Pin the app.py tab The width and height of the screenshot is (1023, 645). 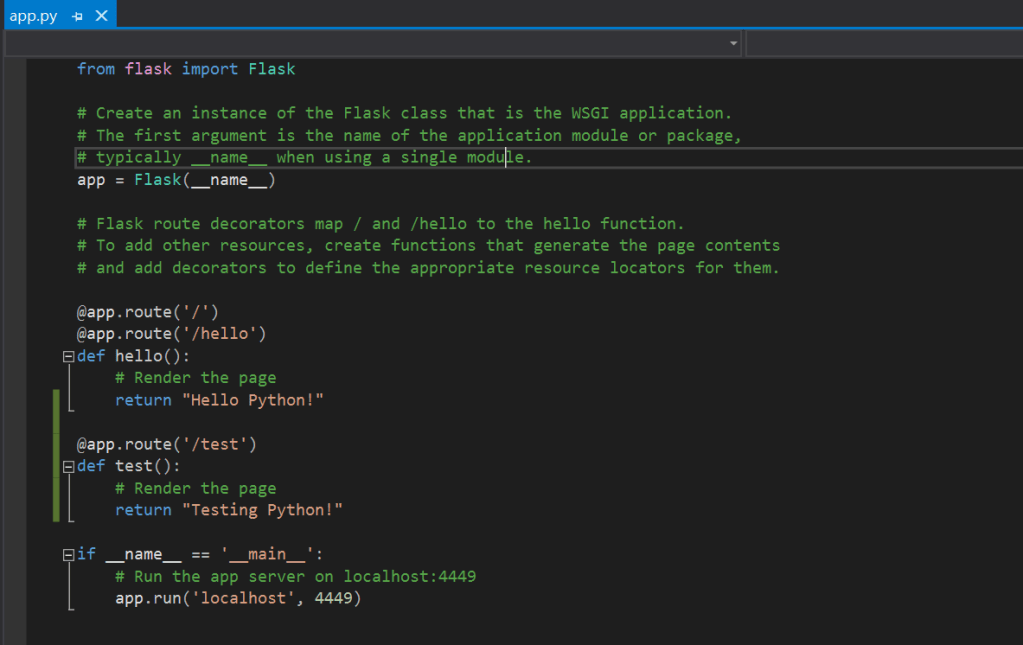(78, 17)
